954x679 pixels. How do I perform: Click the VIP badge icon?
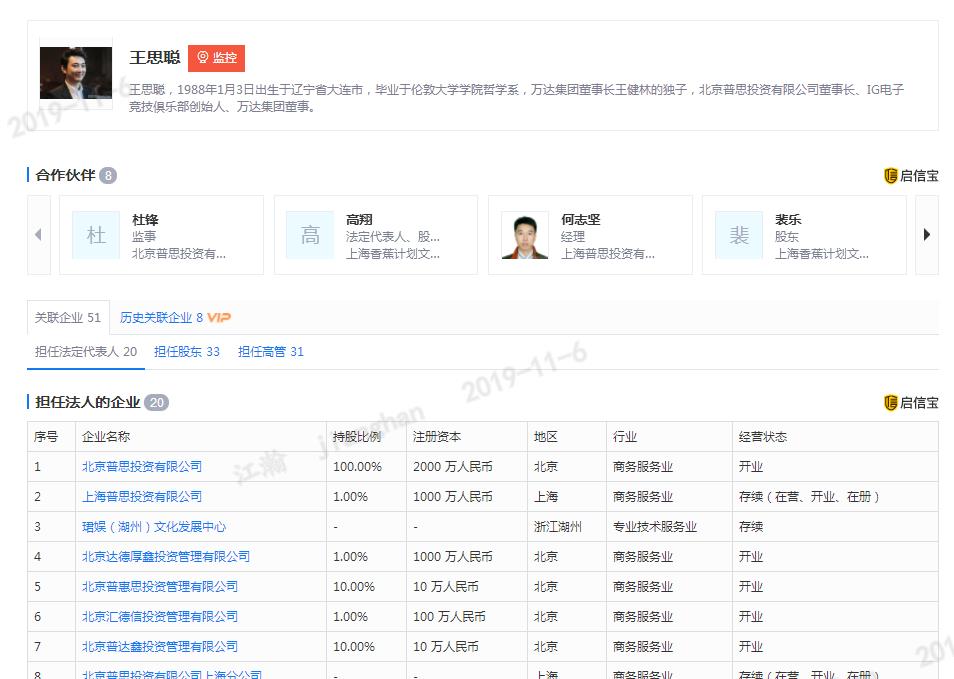pyautogui.click(x=219, y=318)
